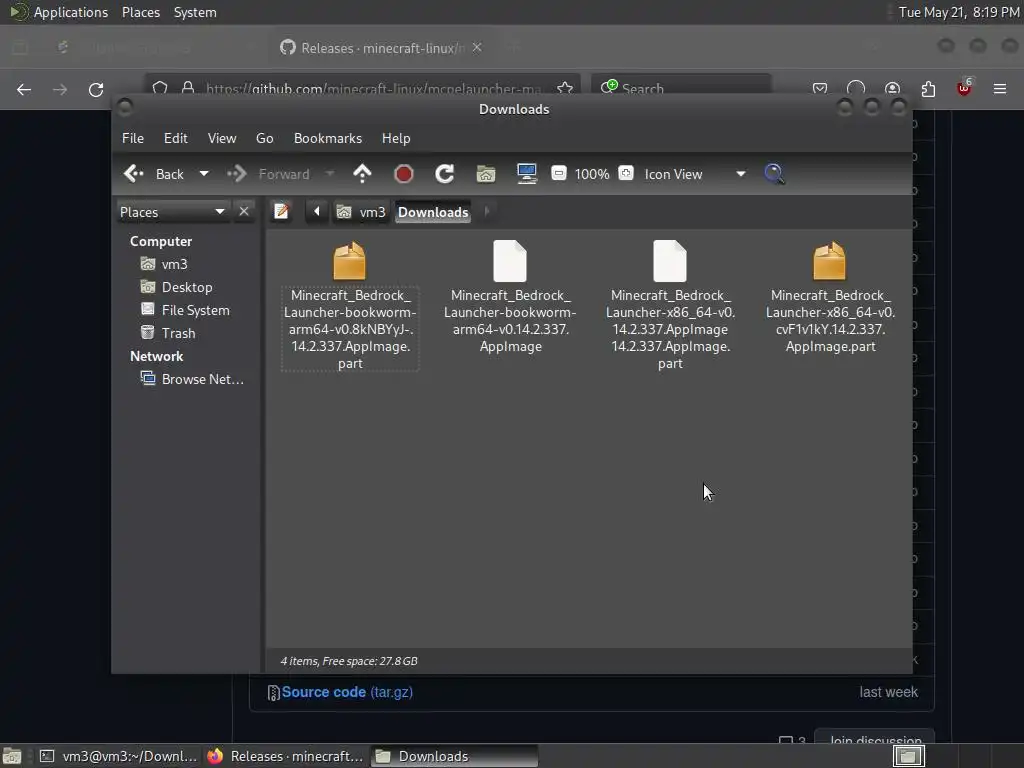Open File System in the sidebar
1024x768 pixels.
[x=185, y=310]
